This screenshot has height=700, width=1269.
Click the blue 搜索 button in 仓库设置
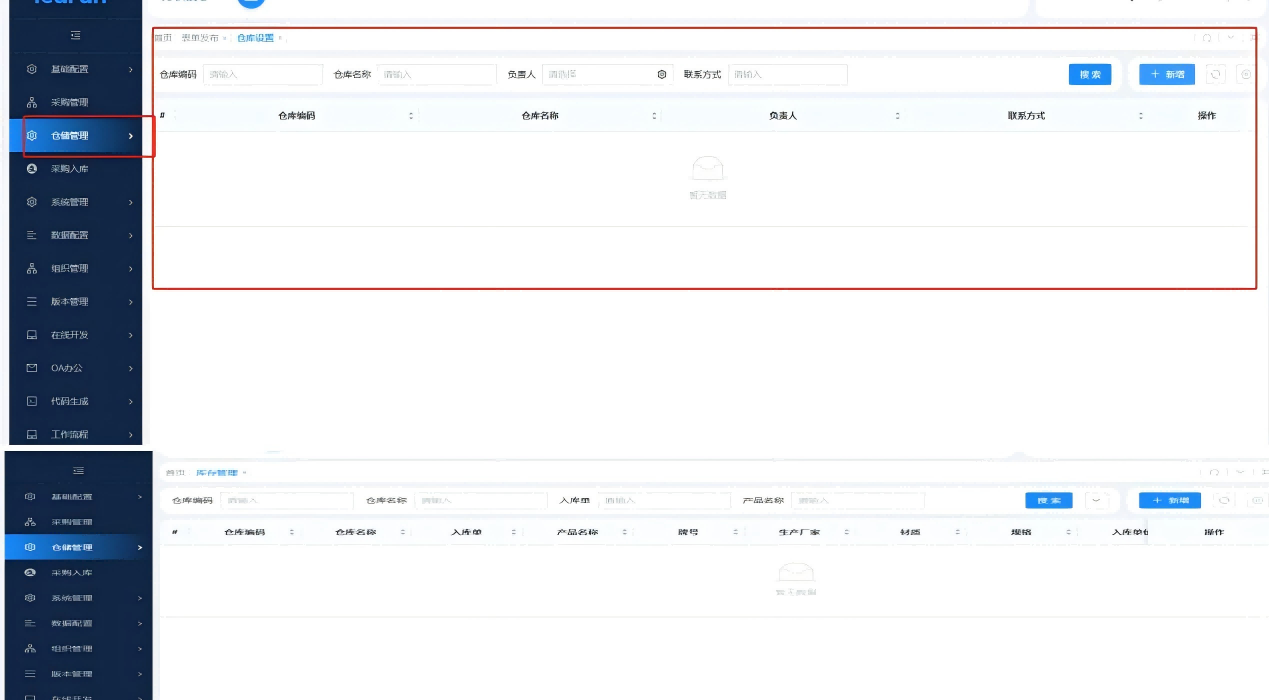(x=1089, y=74)
